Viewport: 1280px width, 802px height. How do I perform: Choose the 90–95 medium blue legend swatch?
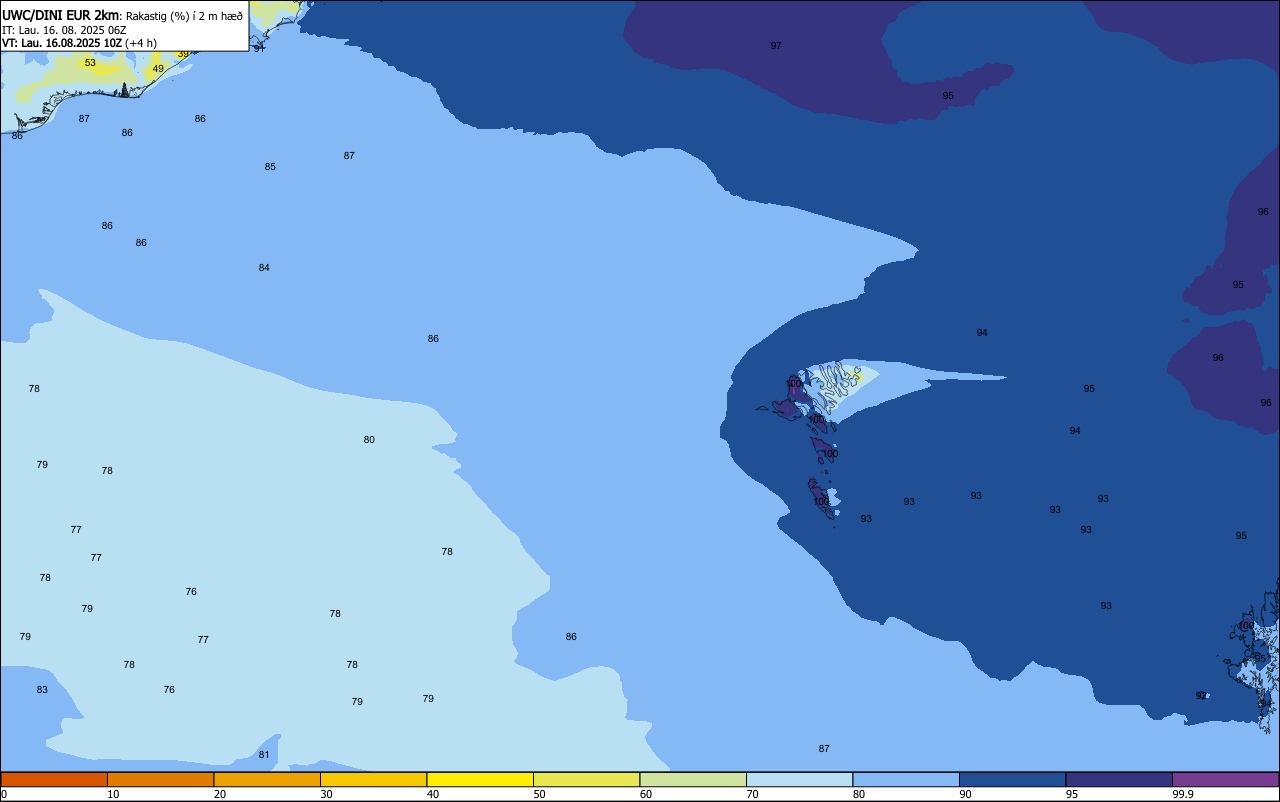point(1012,779)
